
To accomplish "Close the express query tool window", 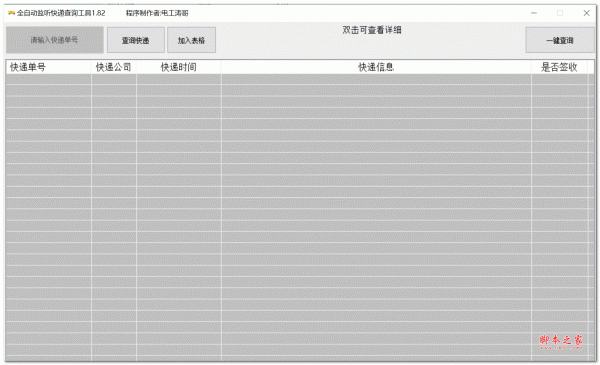I will pyautogui.click(x=586, y=13).
